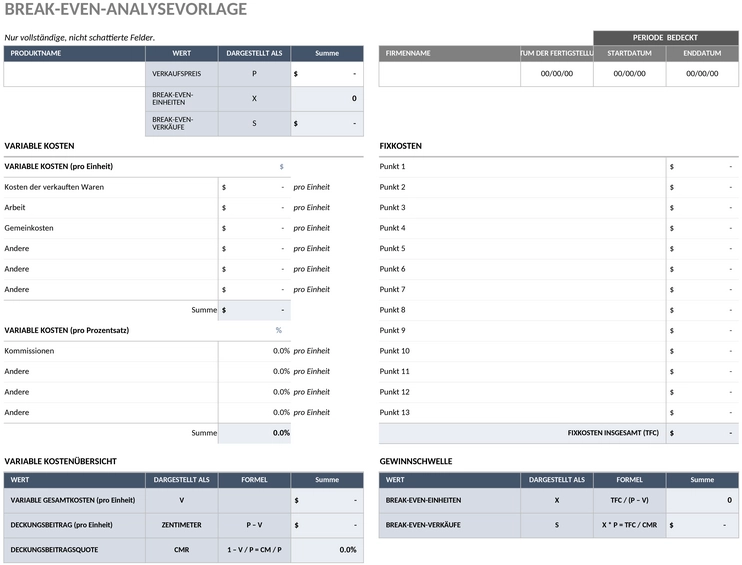
Task: Select formula cell 1 – V / P = CM / P
Action: (254, 550)
